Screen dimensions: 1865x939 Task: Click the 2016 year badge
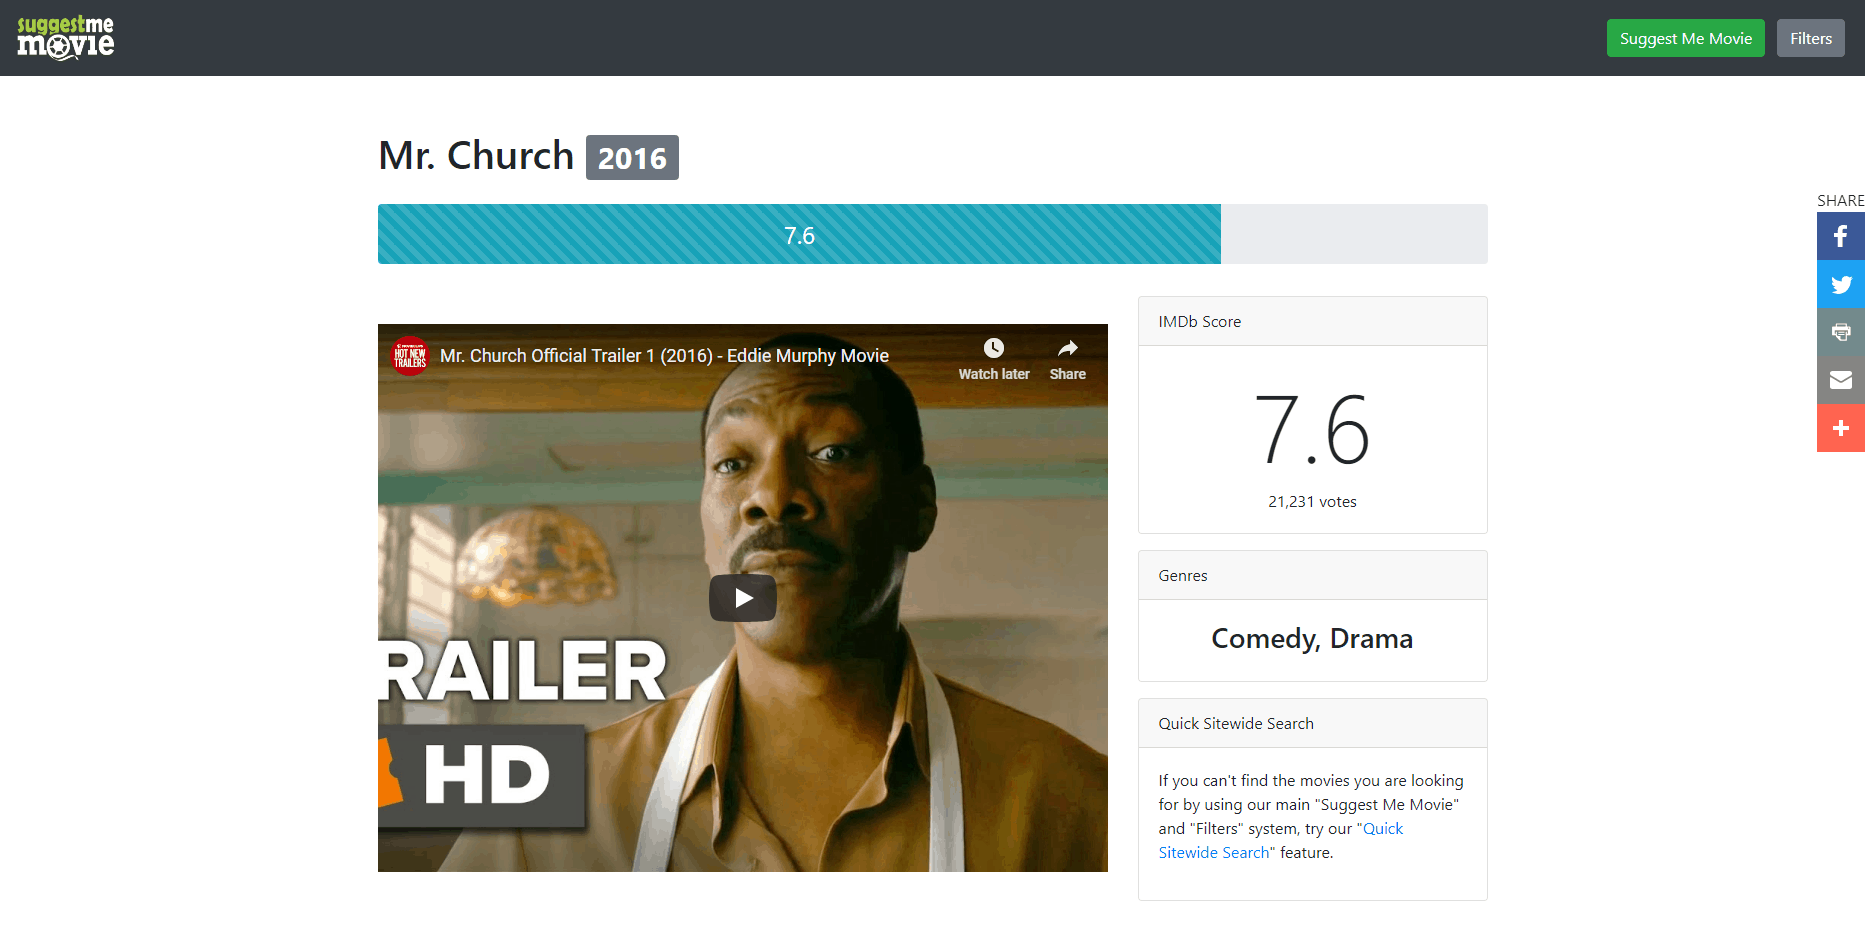click(x=632, y=158)
